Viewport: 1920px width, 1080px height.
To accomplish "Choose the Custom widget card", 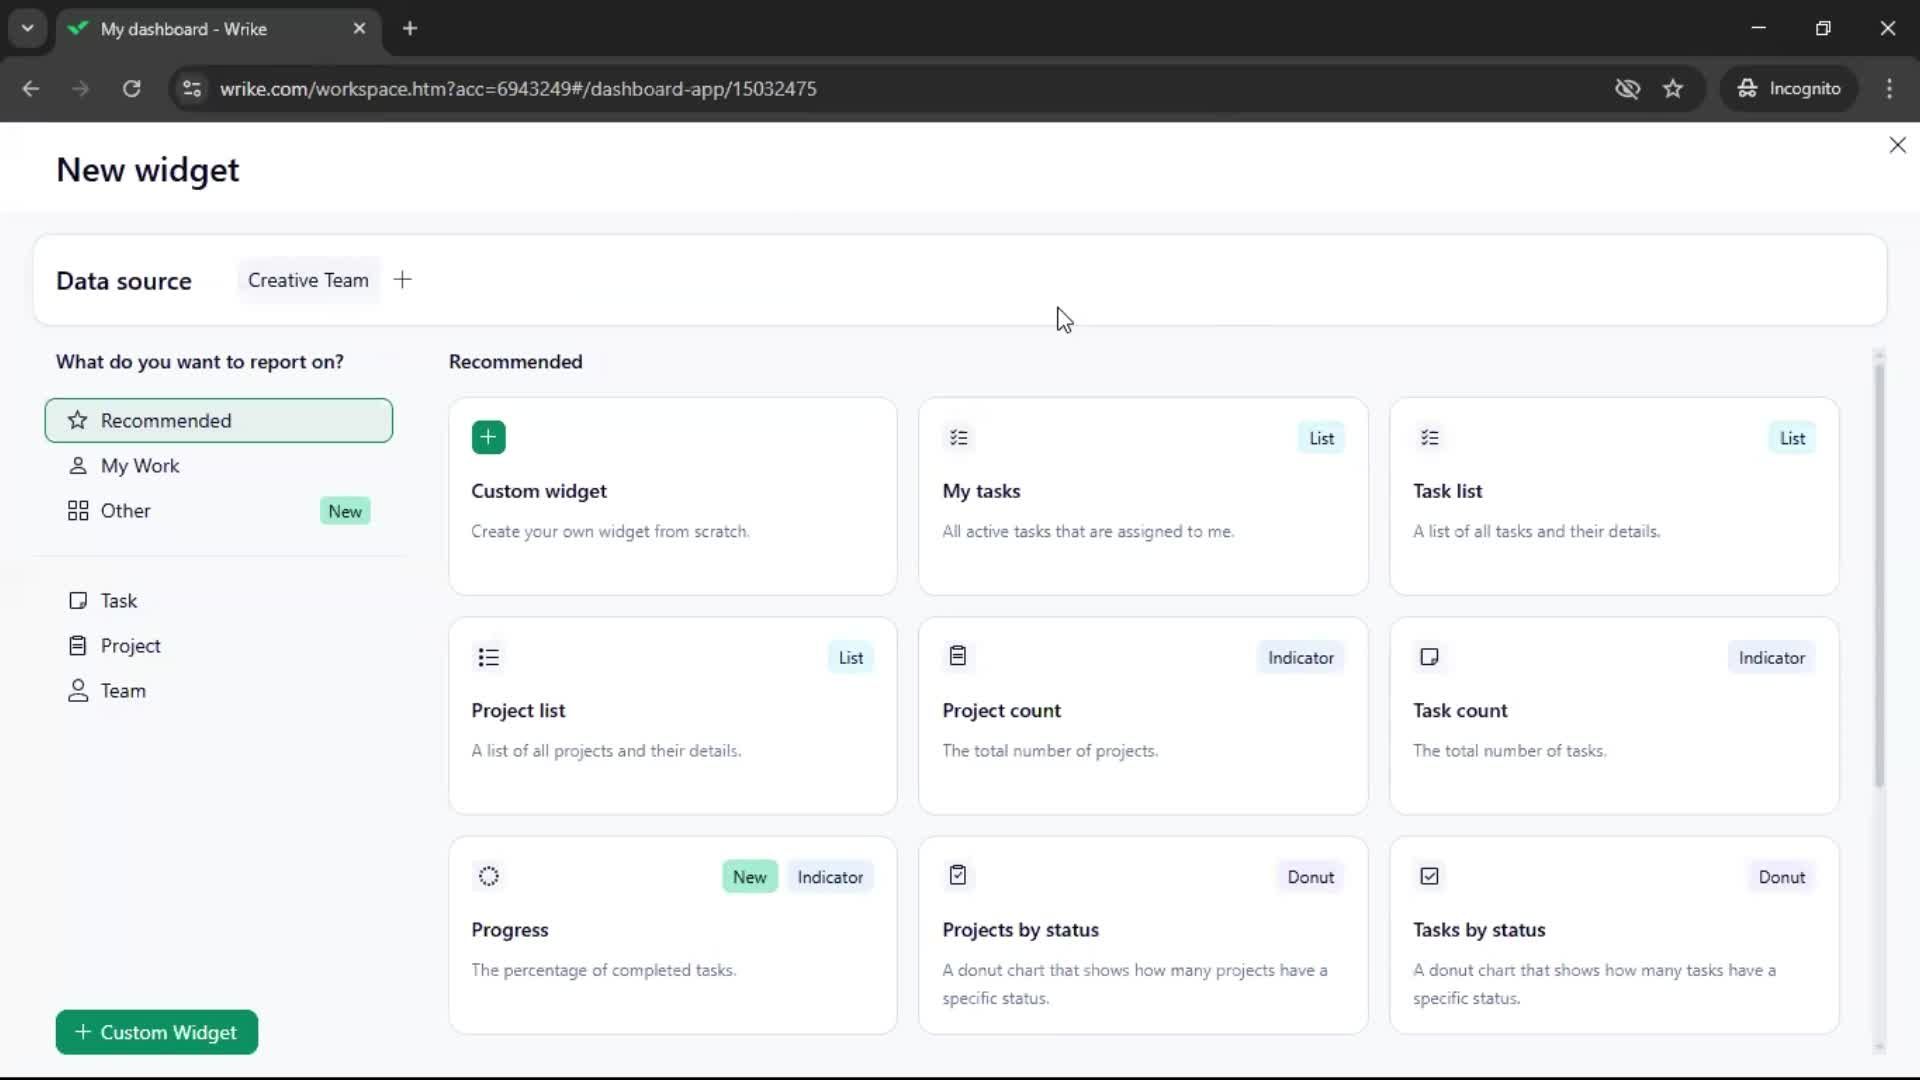I will [672, 496].
